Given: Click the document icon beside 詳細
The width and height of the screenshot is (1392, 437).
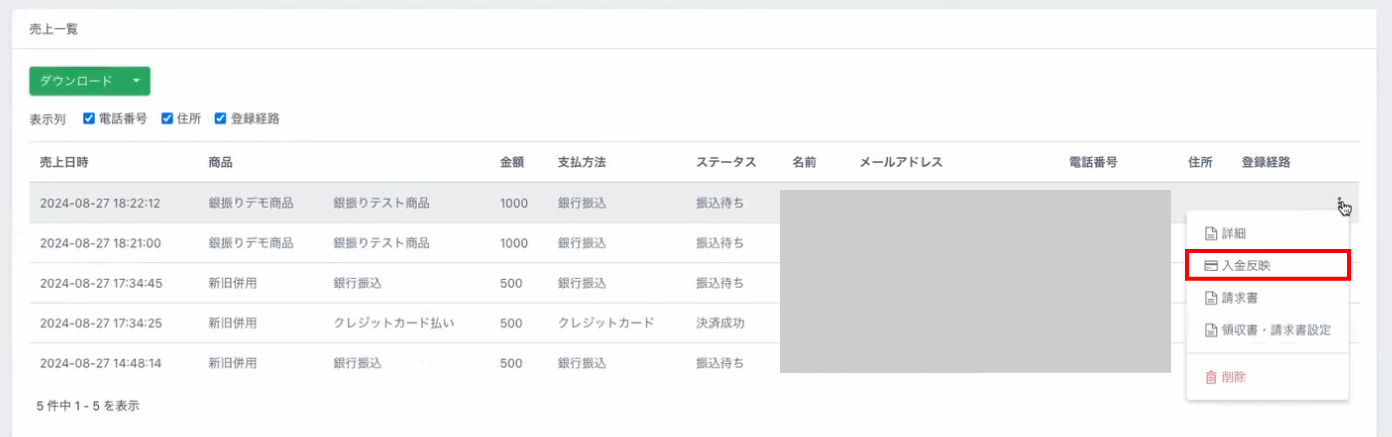Looking at the screenshot, I should [1210, 234].
